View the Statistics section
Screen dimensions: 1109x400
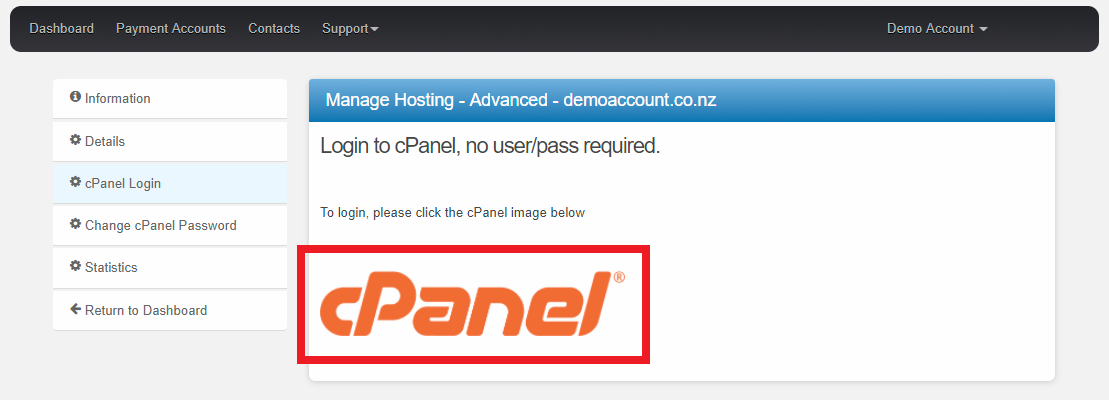click(x=111, y=268)
